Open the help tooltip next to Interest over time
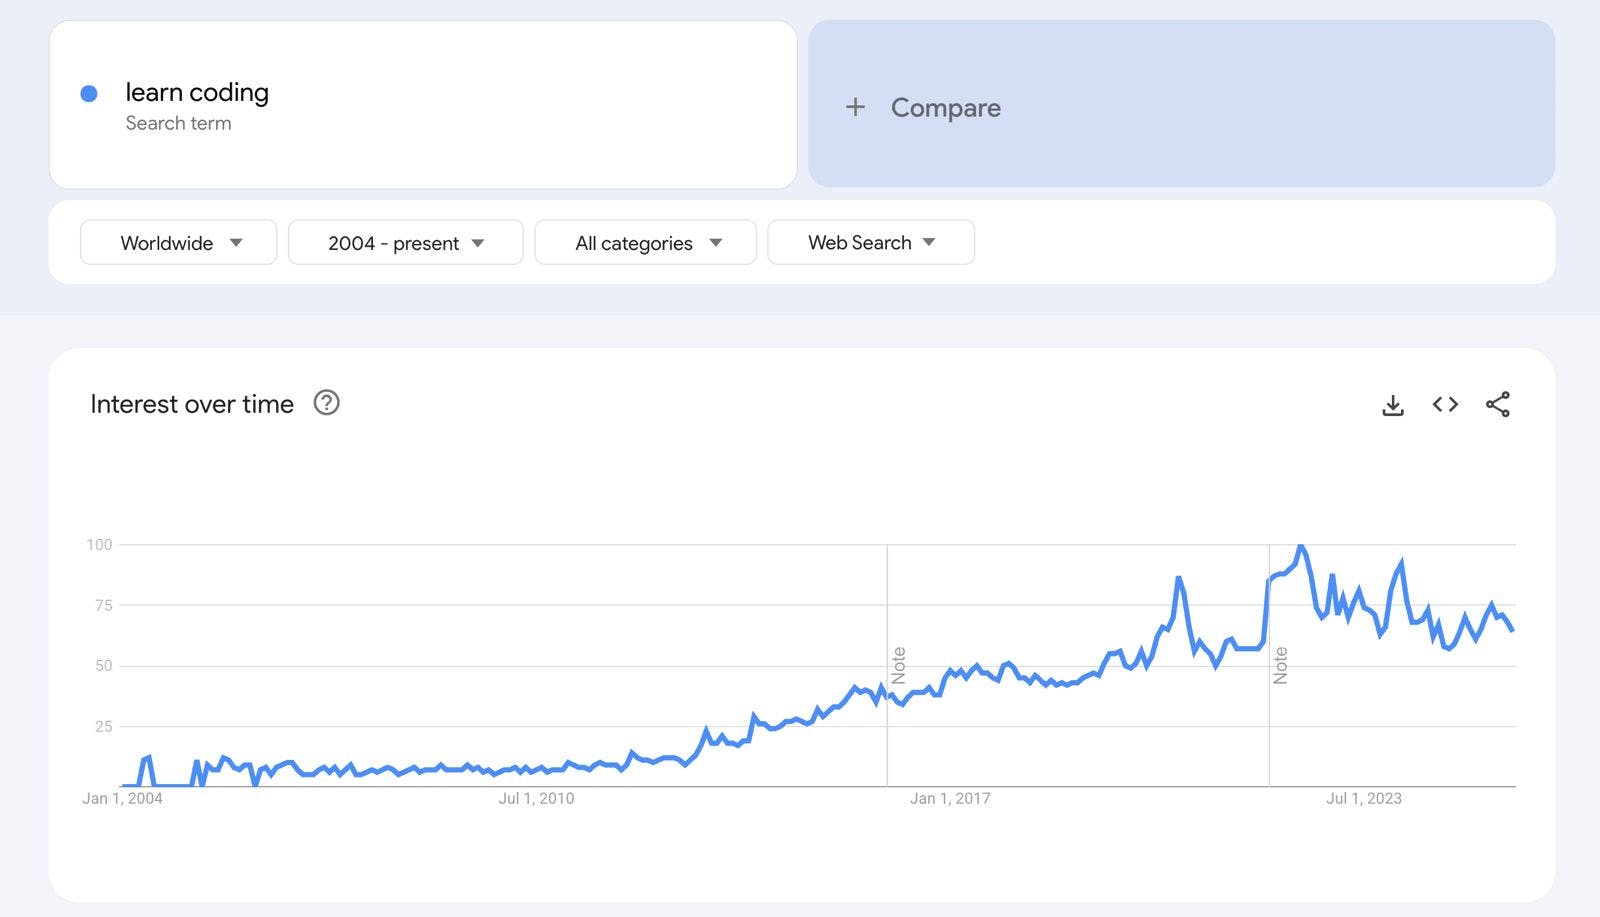 tap(327, 403)
